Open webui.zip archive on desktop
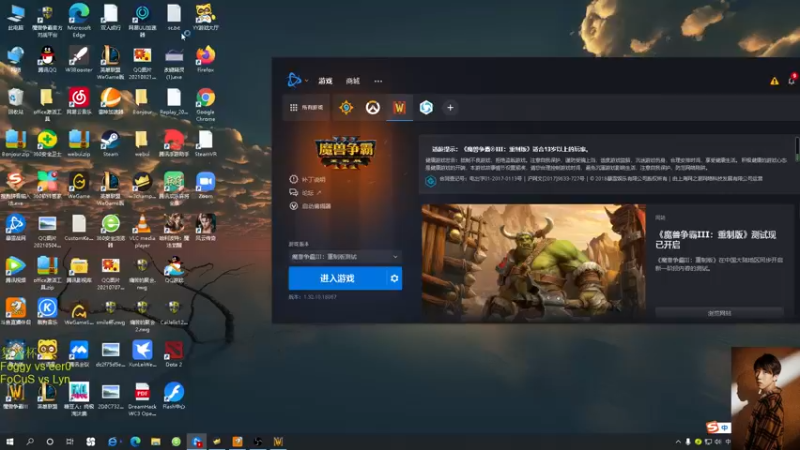 tap(79, 143)
